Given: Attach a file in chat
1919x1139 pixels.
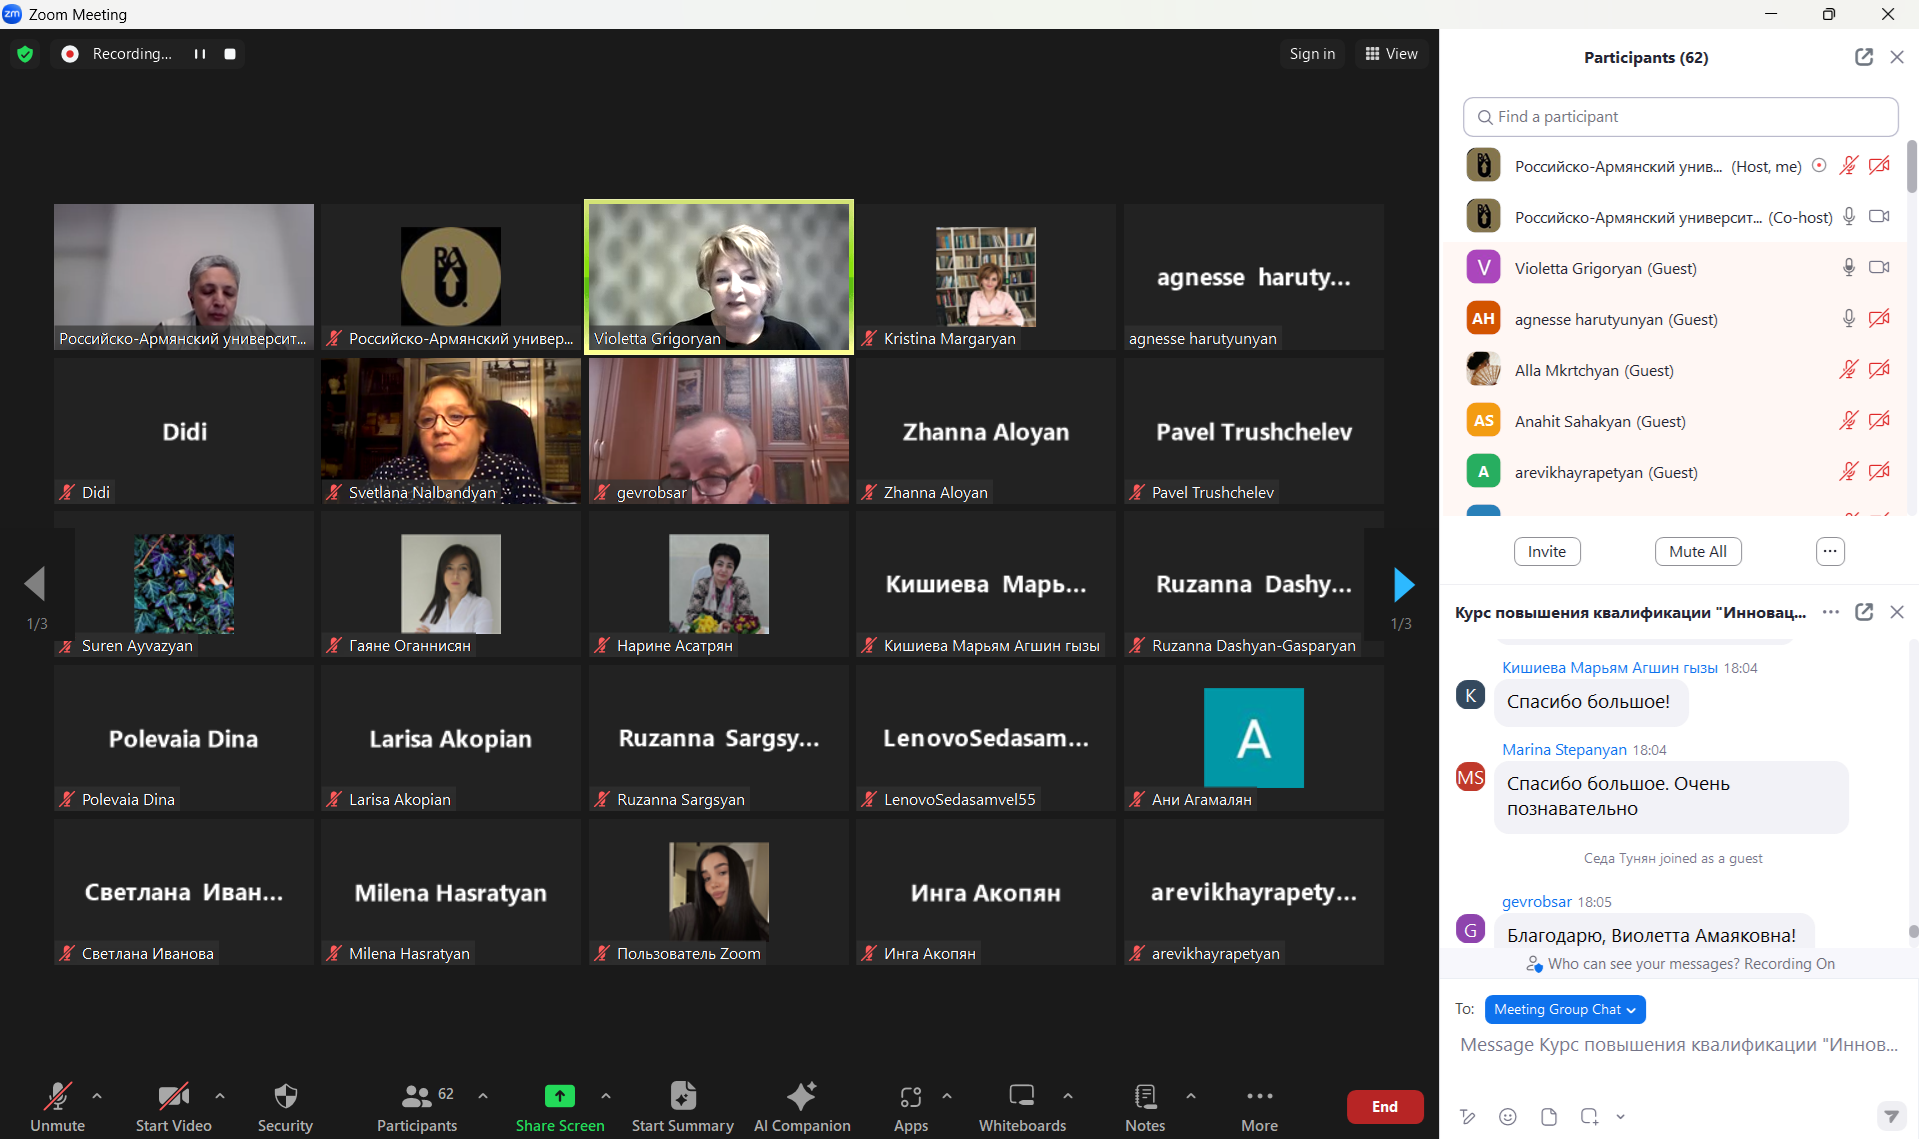Looking at the screenshot, I should click(x=1548, y=1116).
